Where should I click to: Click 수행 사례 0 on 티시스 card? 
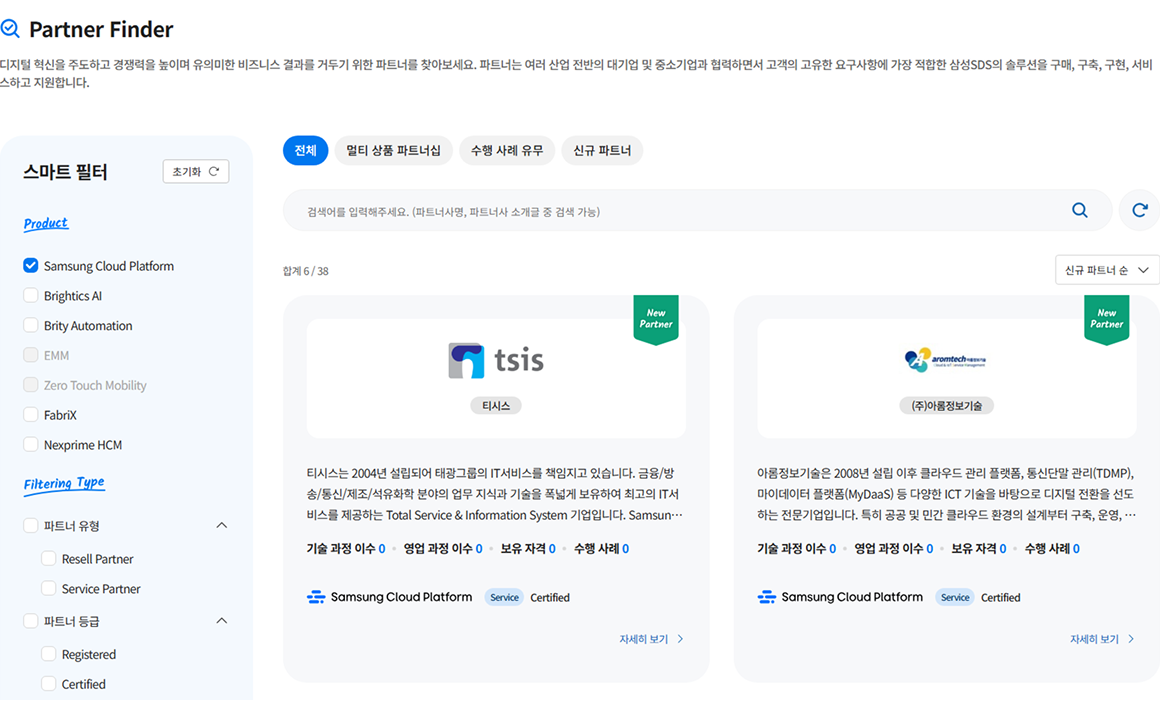pyautogui.click(x=601, y=549)
